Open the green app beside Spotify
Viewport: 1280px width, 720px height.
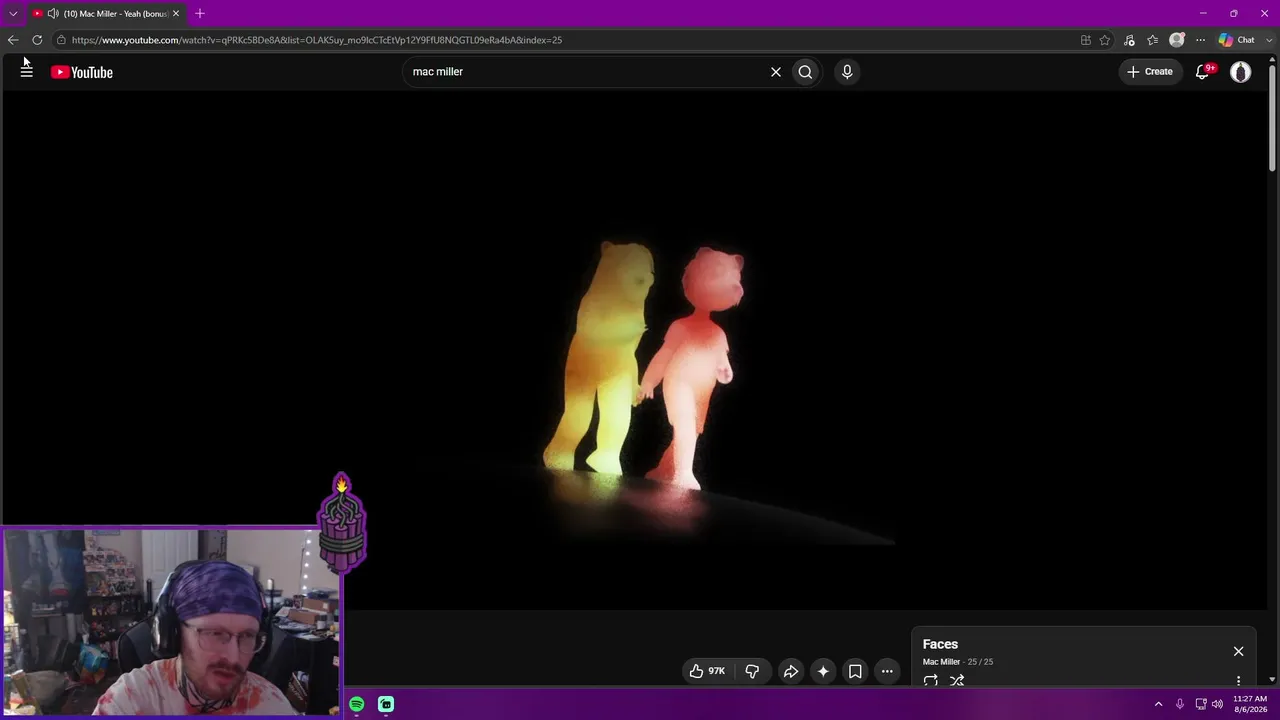pos(386,704)
